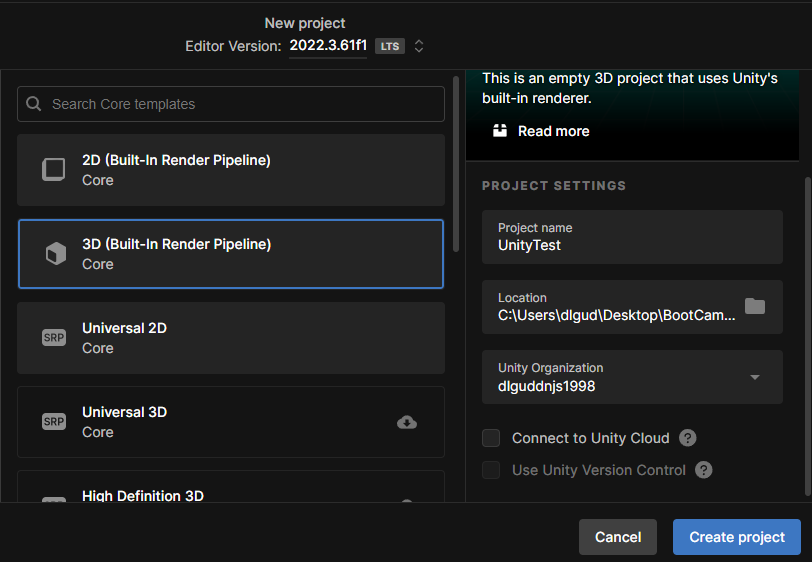Image resolution: width=812 pixels, height=562 pixels.
Task: Click the 2D Built-In template square icon
Action: coord(54,170)
